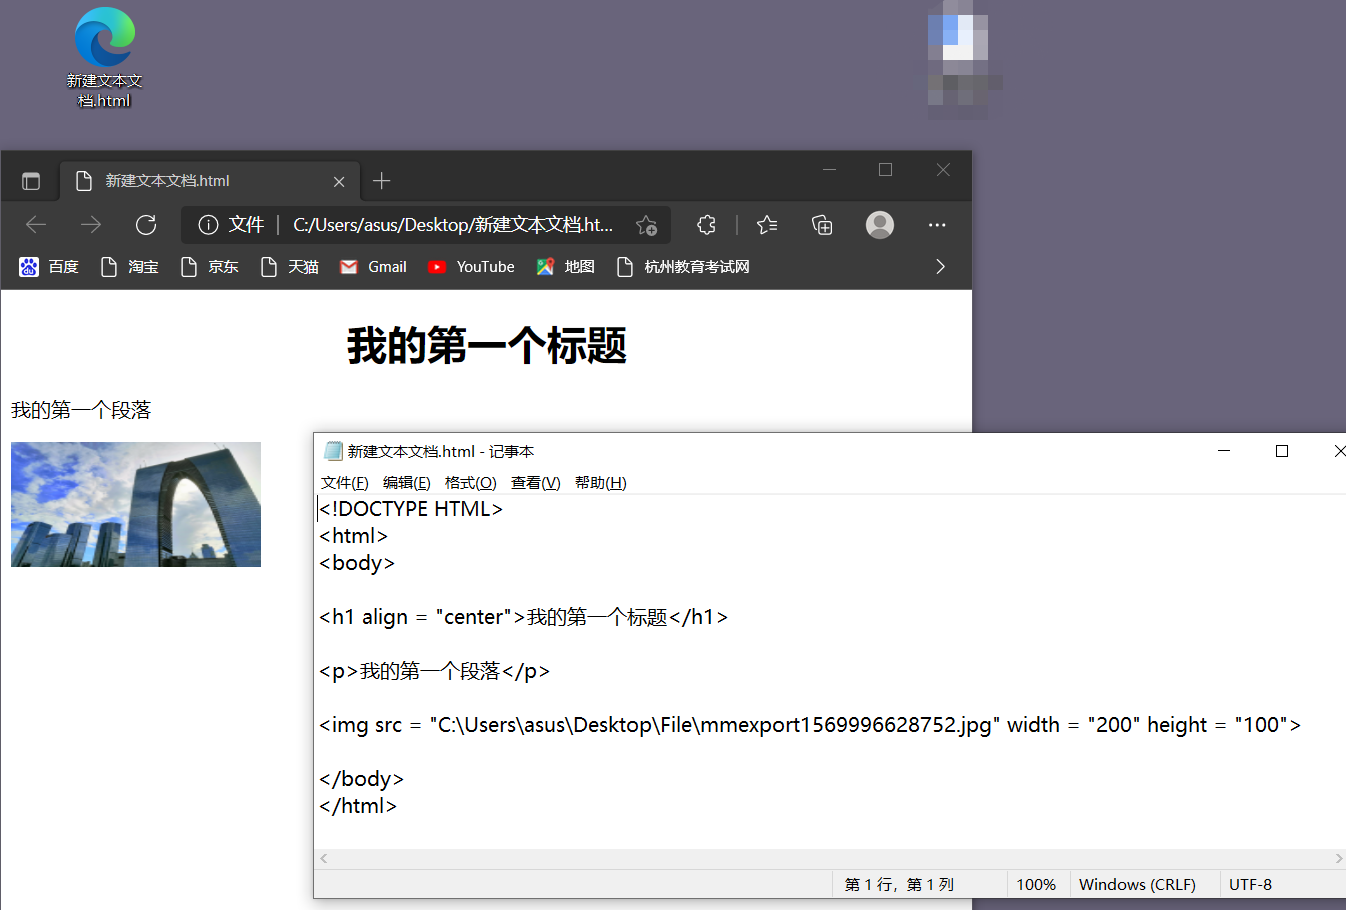This screenshot has width=1346, height=910.
Task: Reload the current page
Action: (146, 225)
